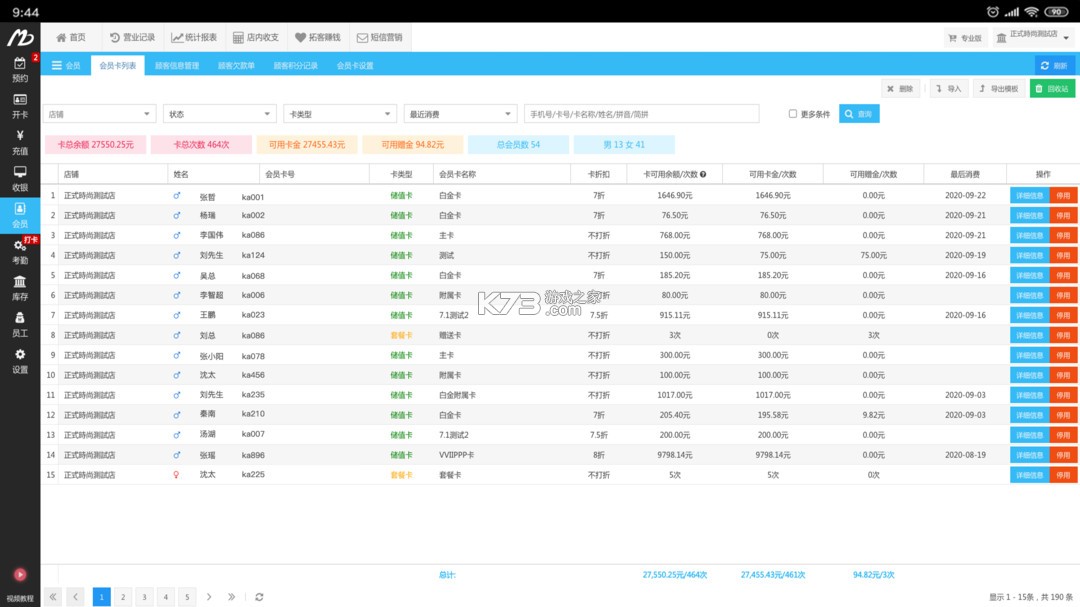Select the 会员 member sidebar icon
Viewport: 1080px width, 607px height.
tap(20, 216)
